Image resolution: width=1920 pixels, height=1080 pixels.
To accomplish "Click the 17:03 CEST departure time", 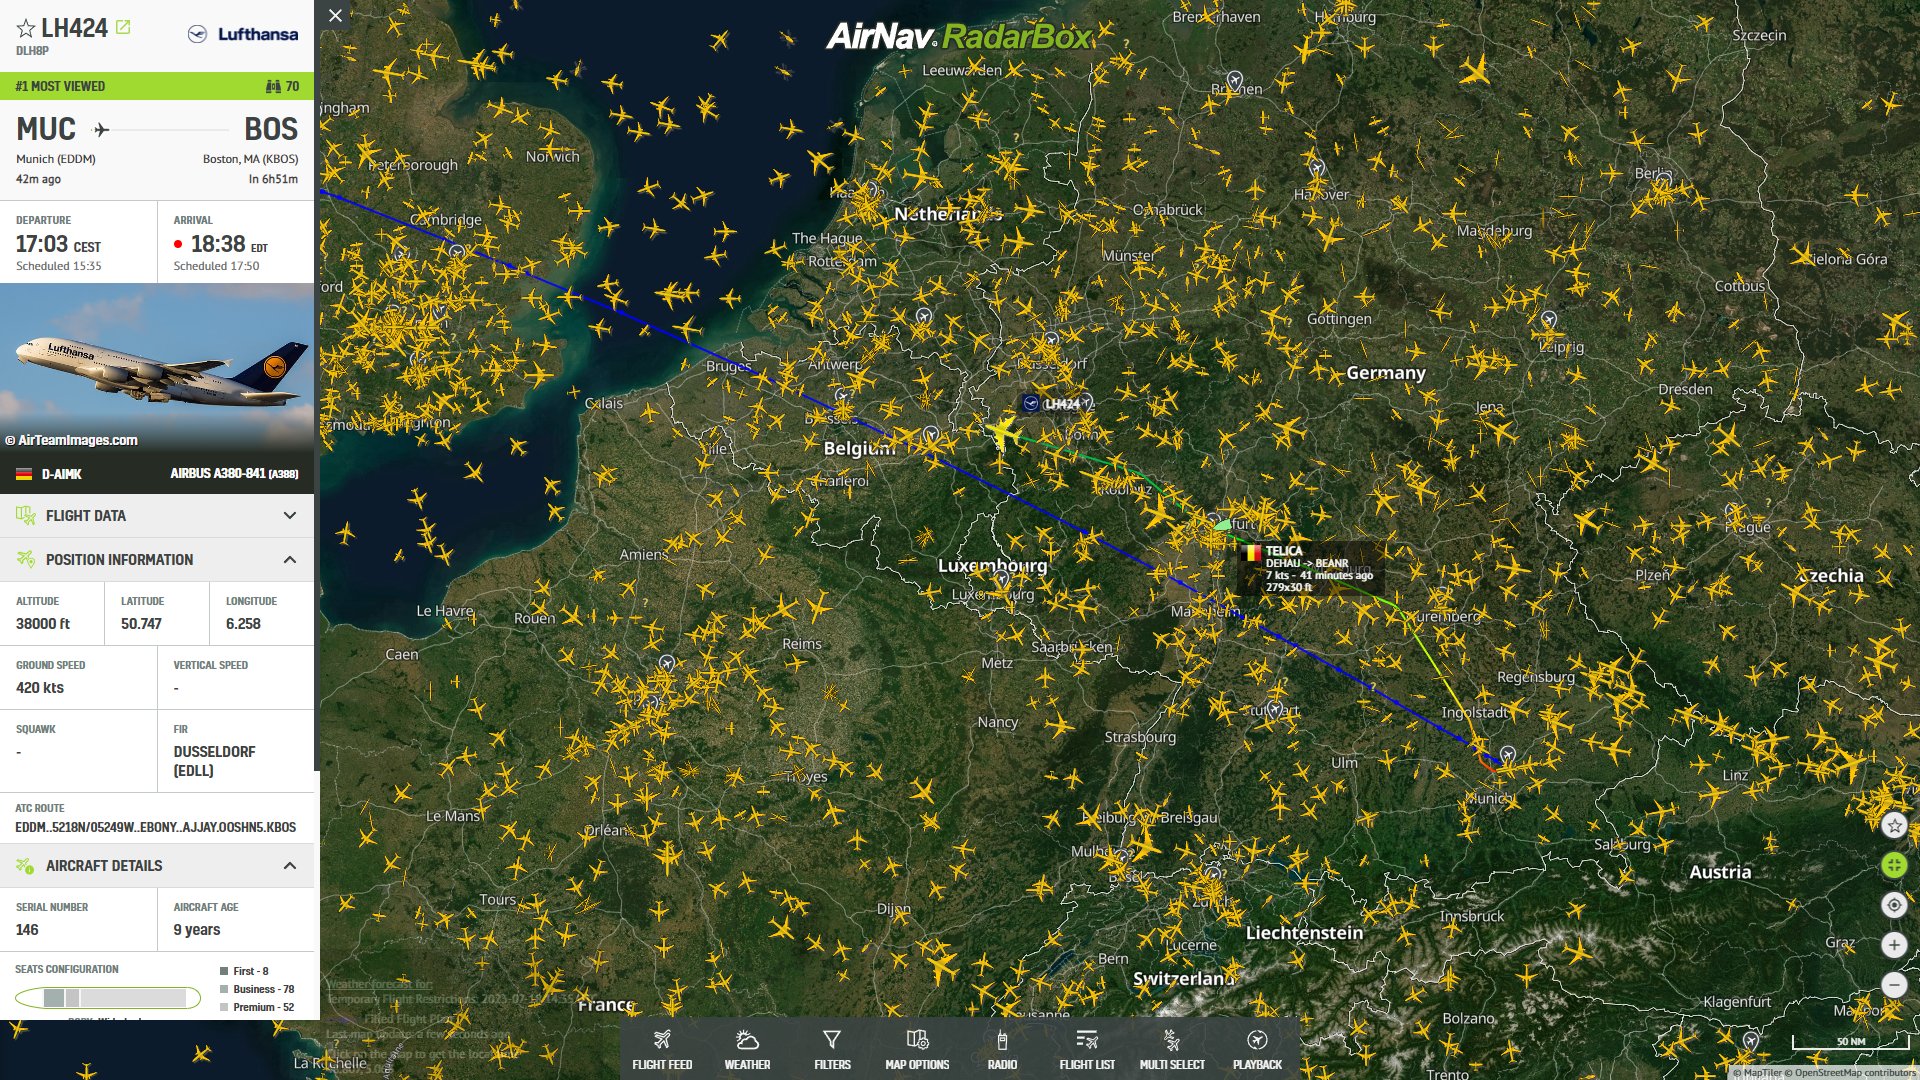I will point(58,244).
